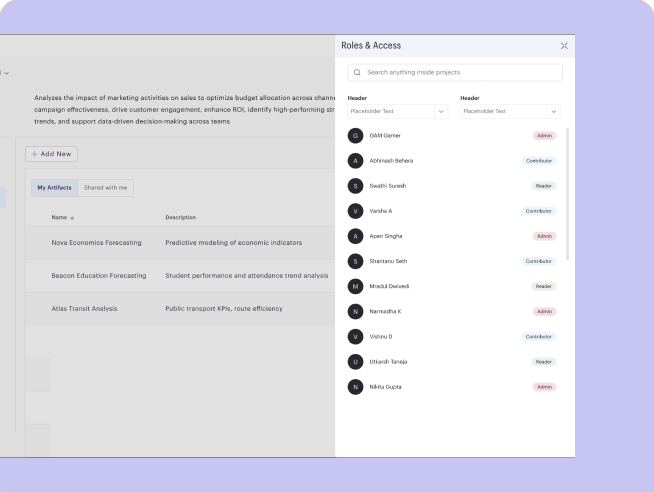Select the name 'Varsha A'
The width and height of the screenshot is (654, 492).
click(x=381, y=211)
